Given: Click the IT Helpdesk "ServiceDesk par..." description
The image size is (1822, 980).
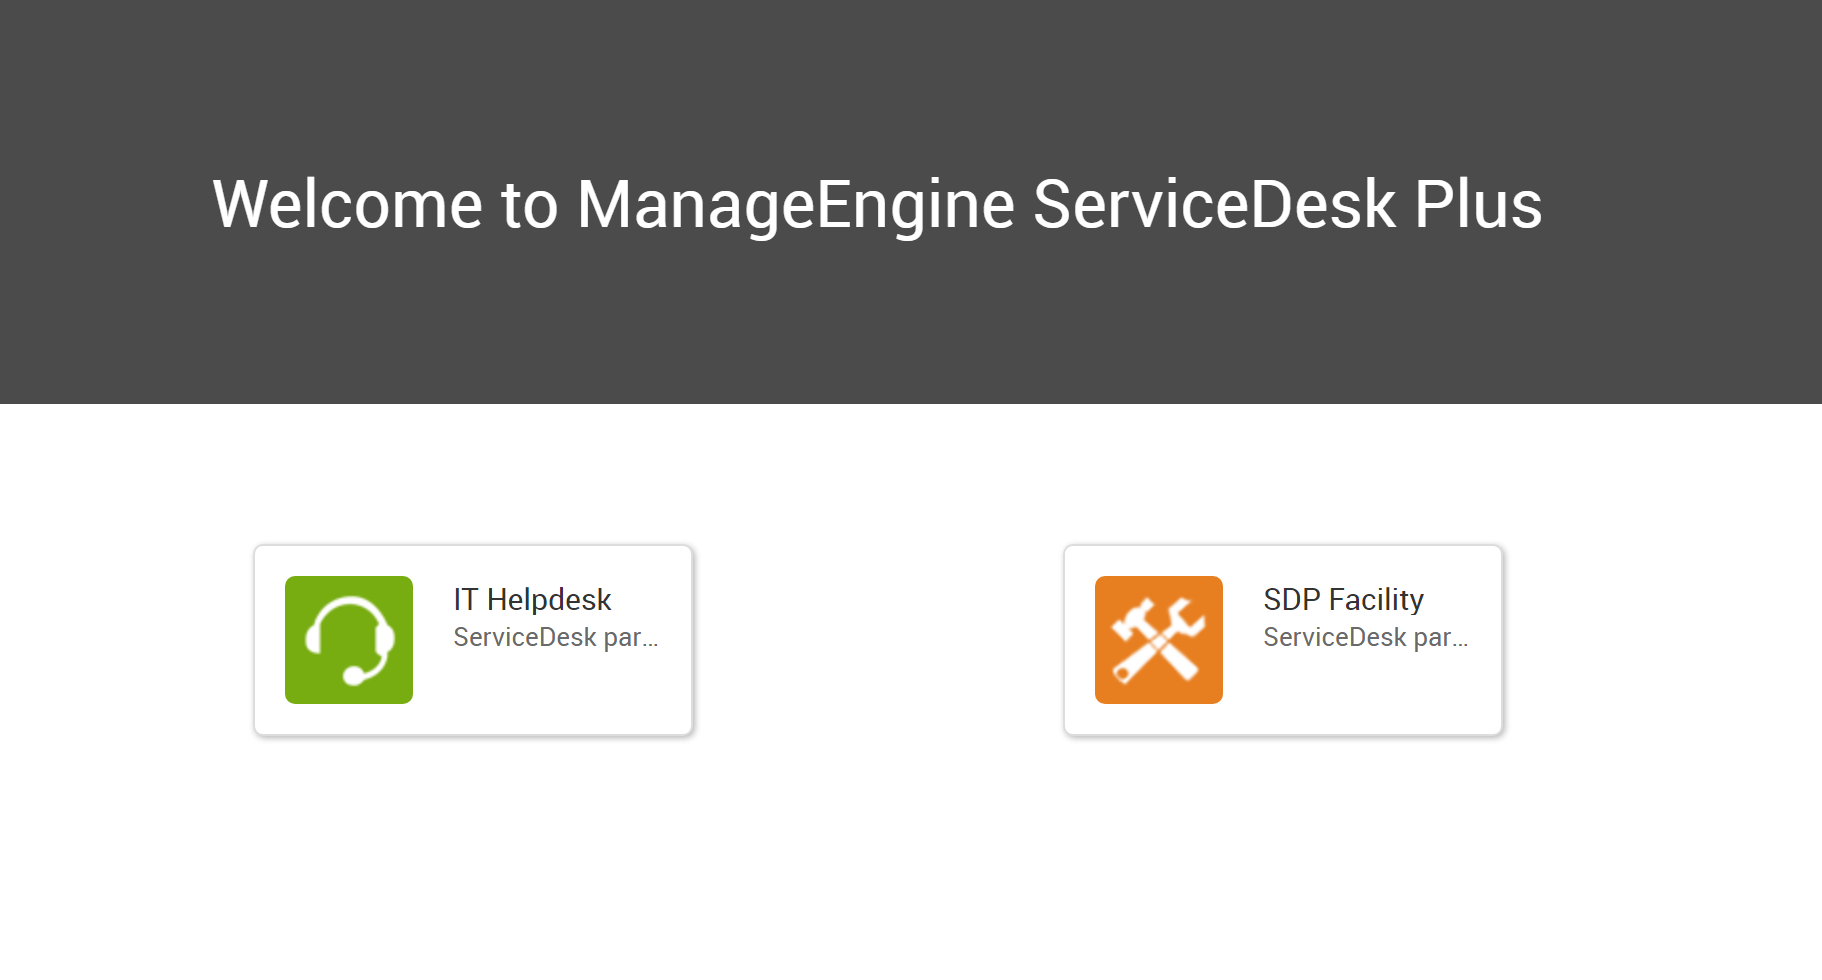Looking at the screenshot, I should coord(556,638).
